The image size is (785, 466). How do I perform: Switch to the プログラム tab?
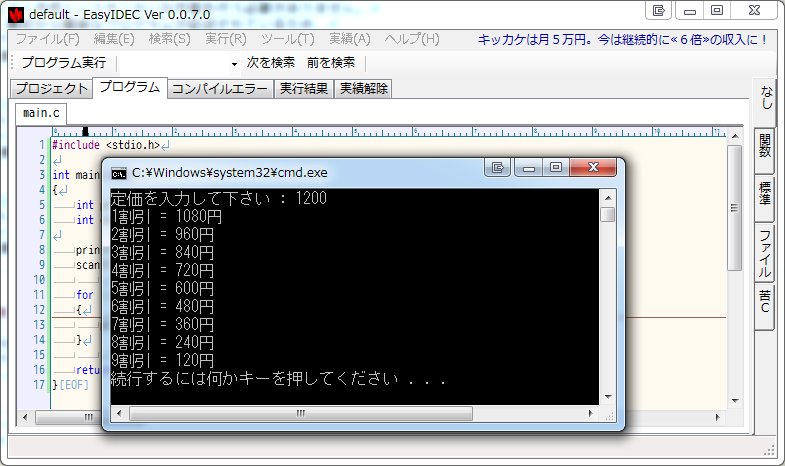130,87
